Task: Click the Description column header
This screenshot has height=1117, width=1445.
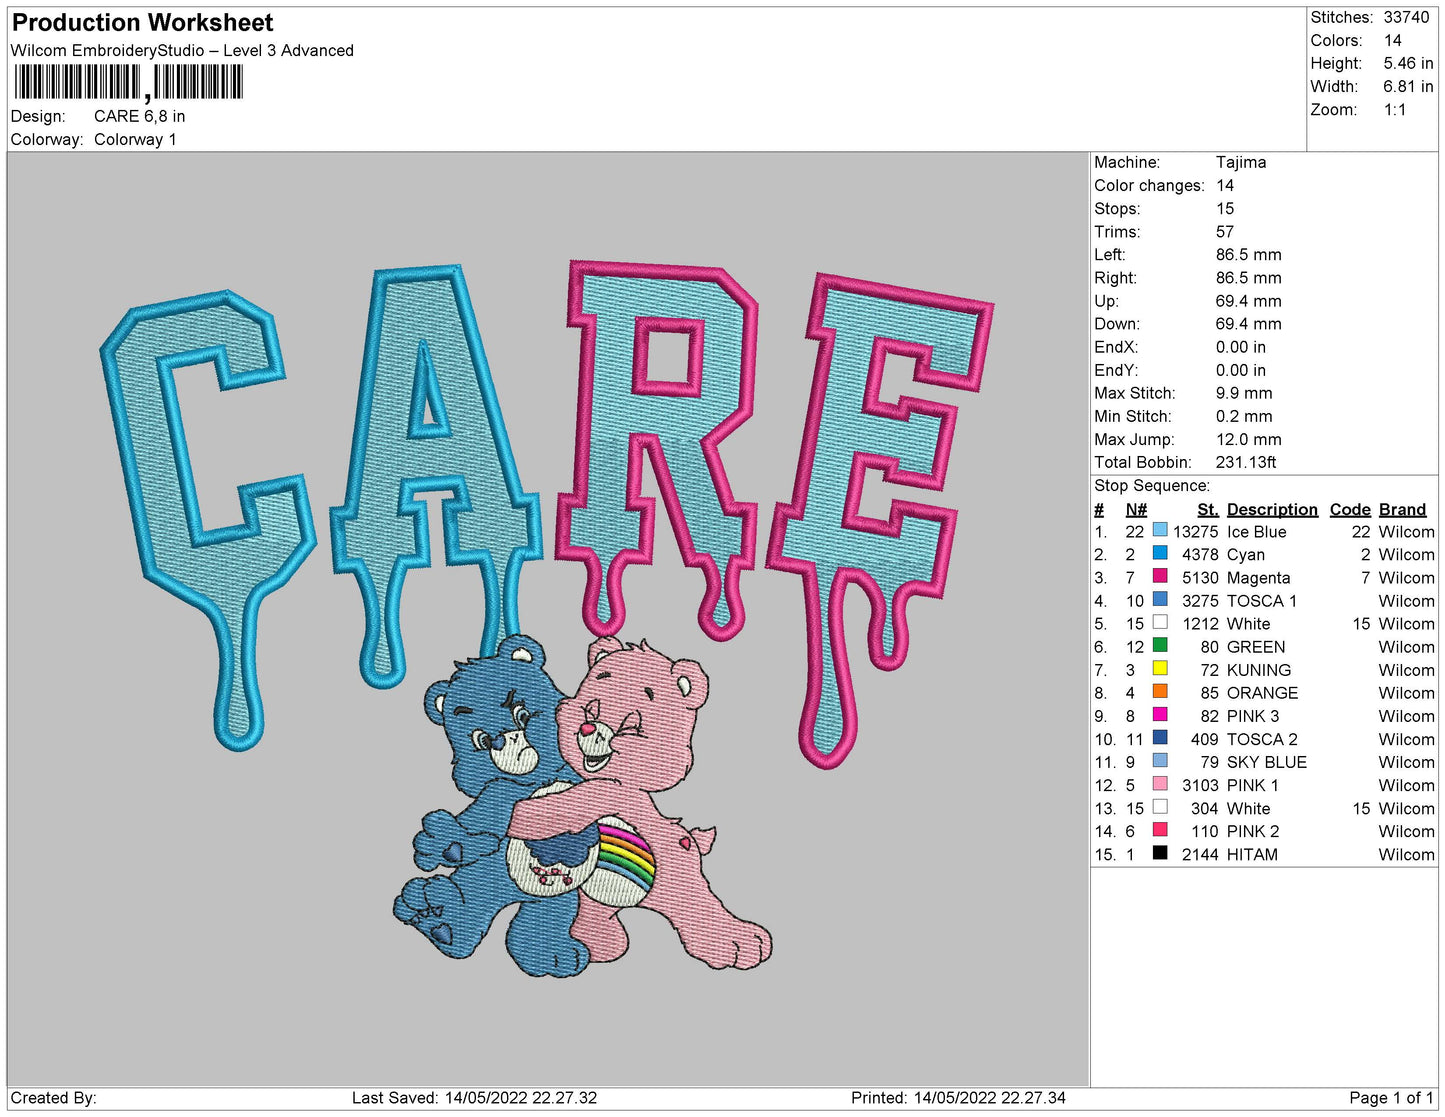Action: 1271,509
